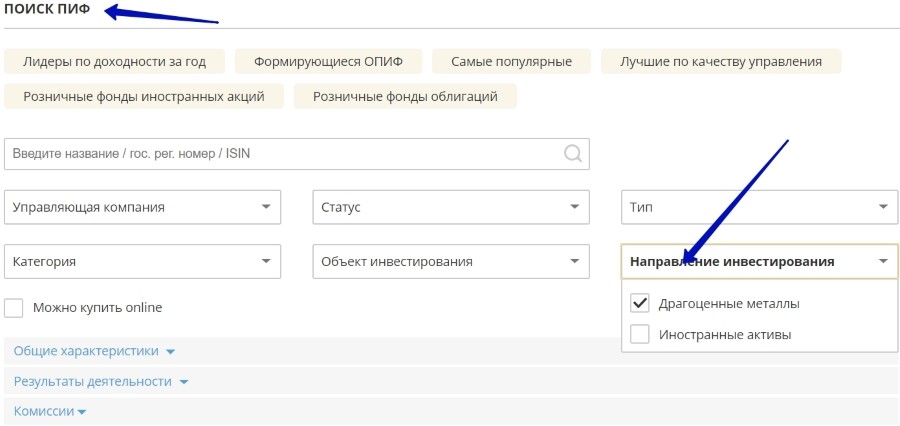This screenshot has width=900, height=426.
Task: Open the 'Тип' dropdown
Action: (759, 207)
